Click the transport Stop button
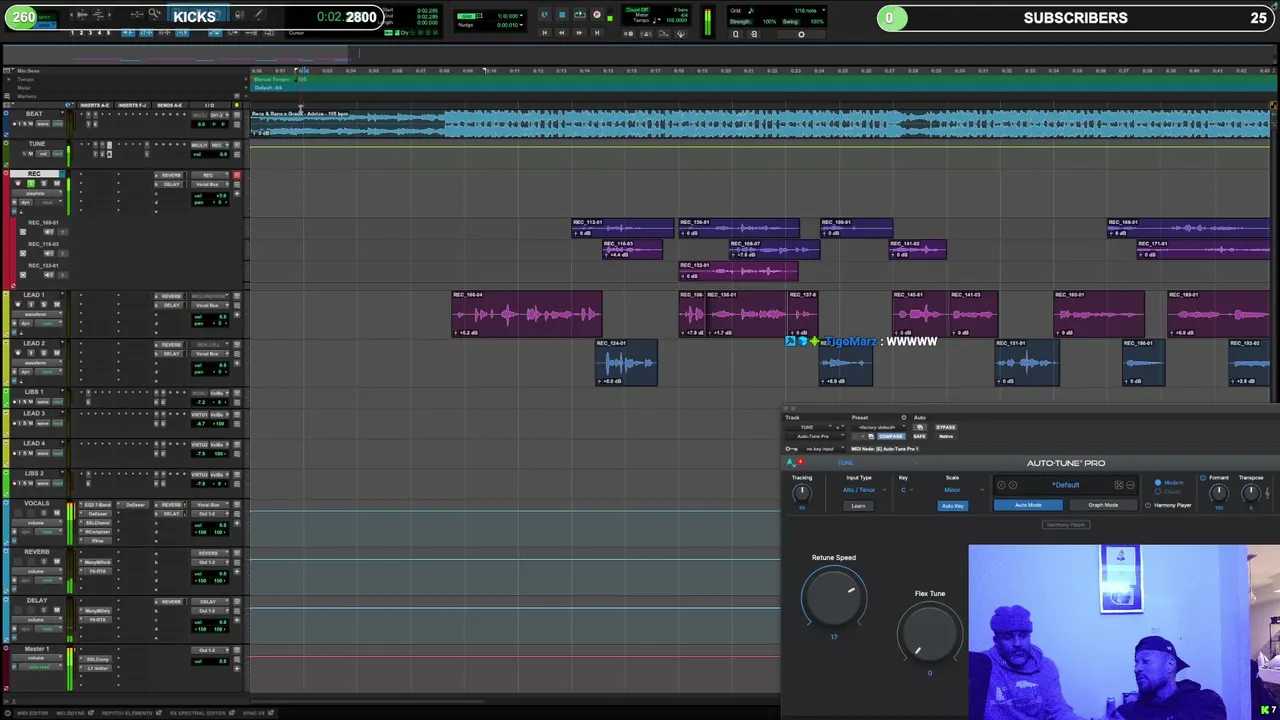This screenshot has height=720, width=1280. [562, 14]
